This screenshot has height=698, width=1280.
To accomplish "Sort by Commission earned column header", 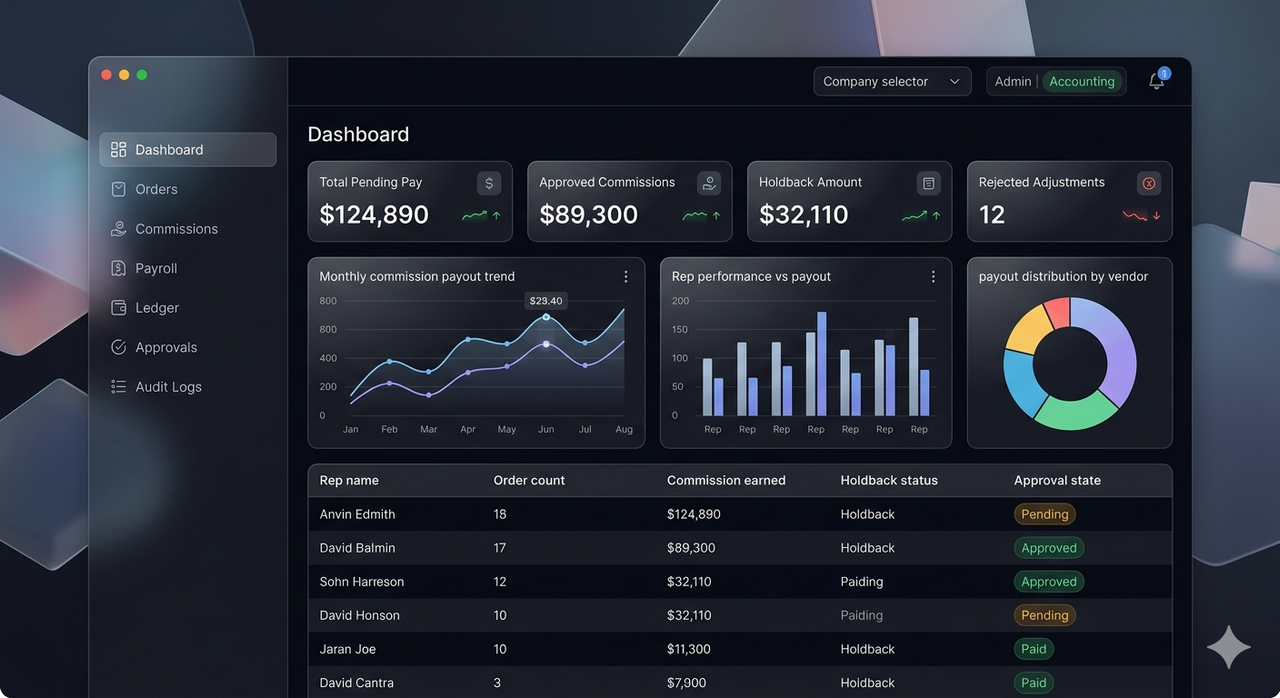I will coord(726,481).
